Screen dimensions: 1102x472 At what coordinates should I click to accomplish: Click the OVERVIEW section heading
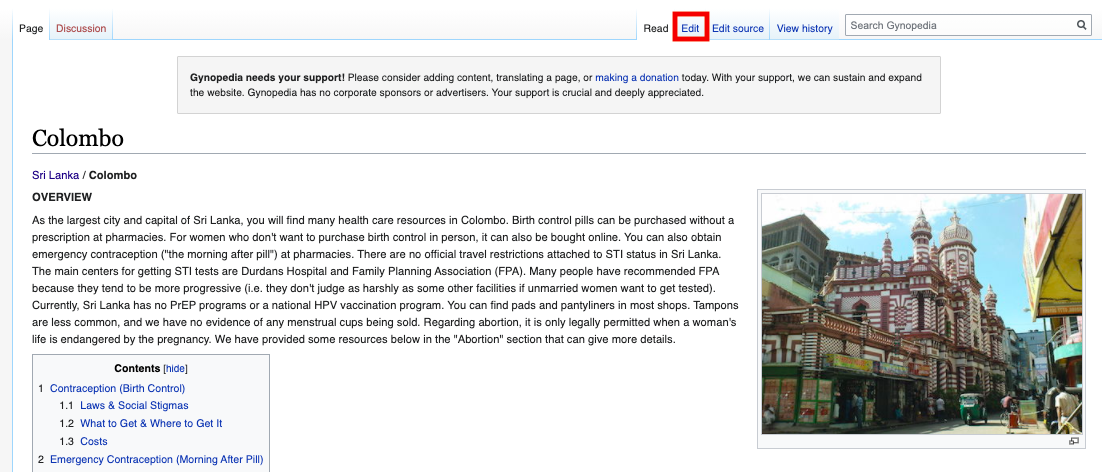point(62,197)
